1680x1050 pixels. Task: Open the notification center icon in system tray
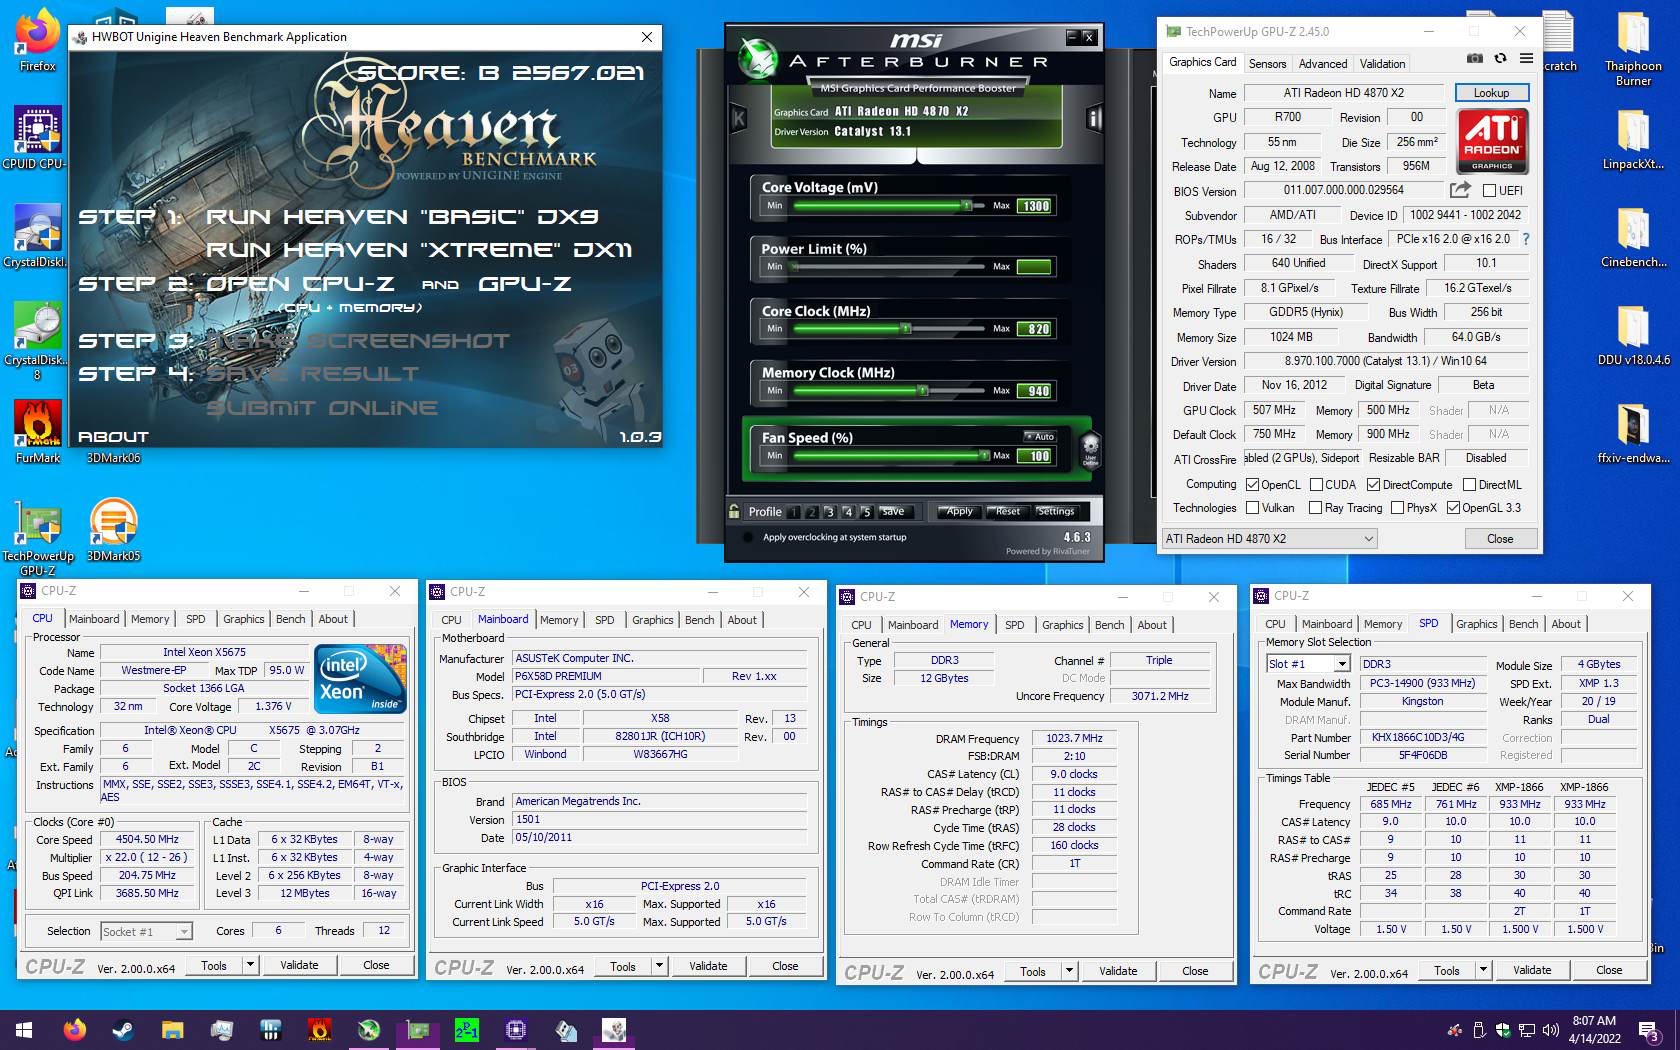1649,1030
